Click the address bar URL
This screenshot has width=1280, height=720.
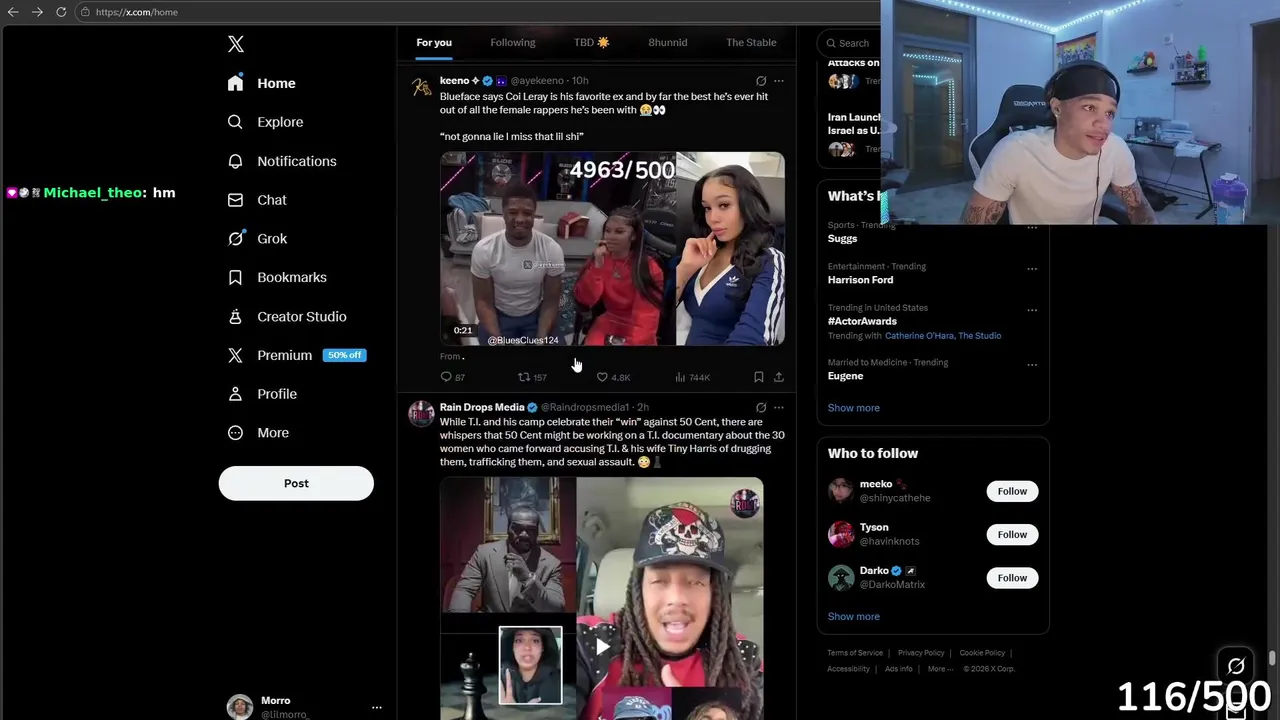click(x=136, y=12)
